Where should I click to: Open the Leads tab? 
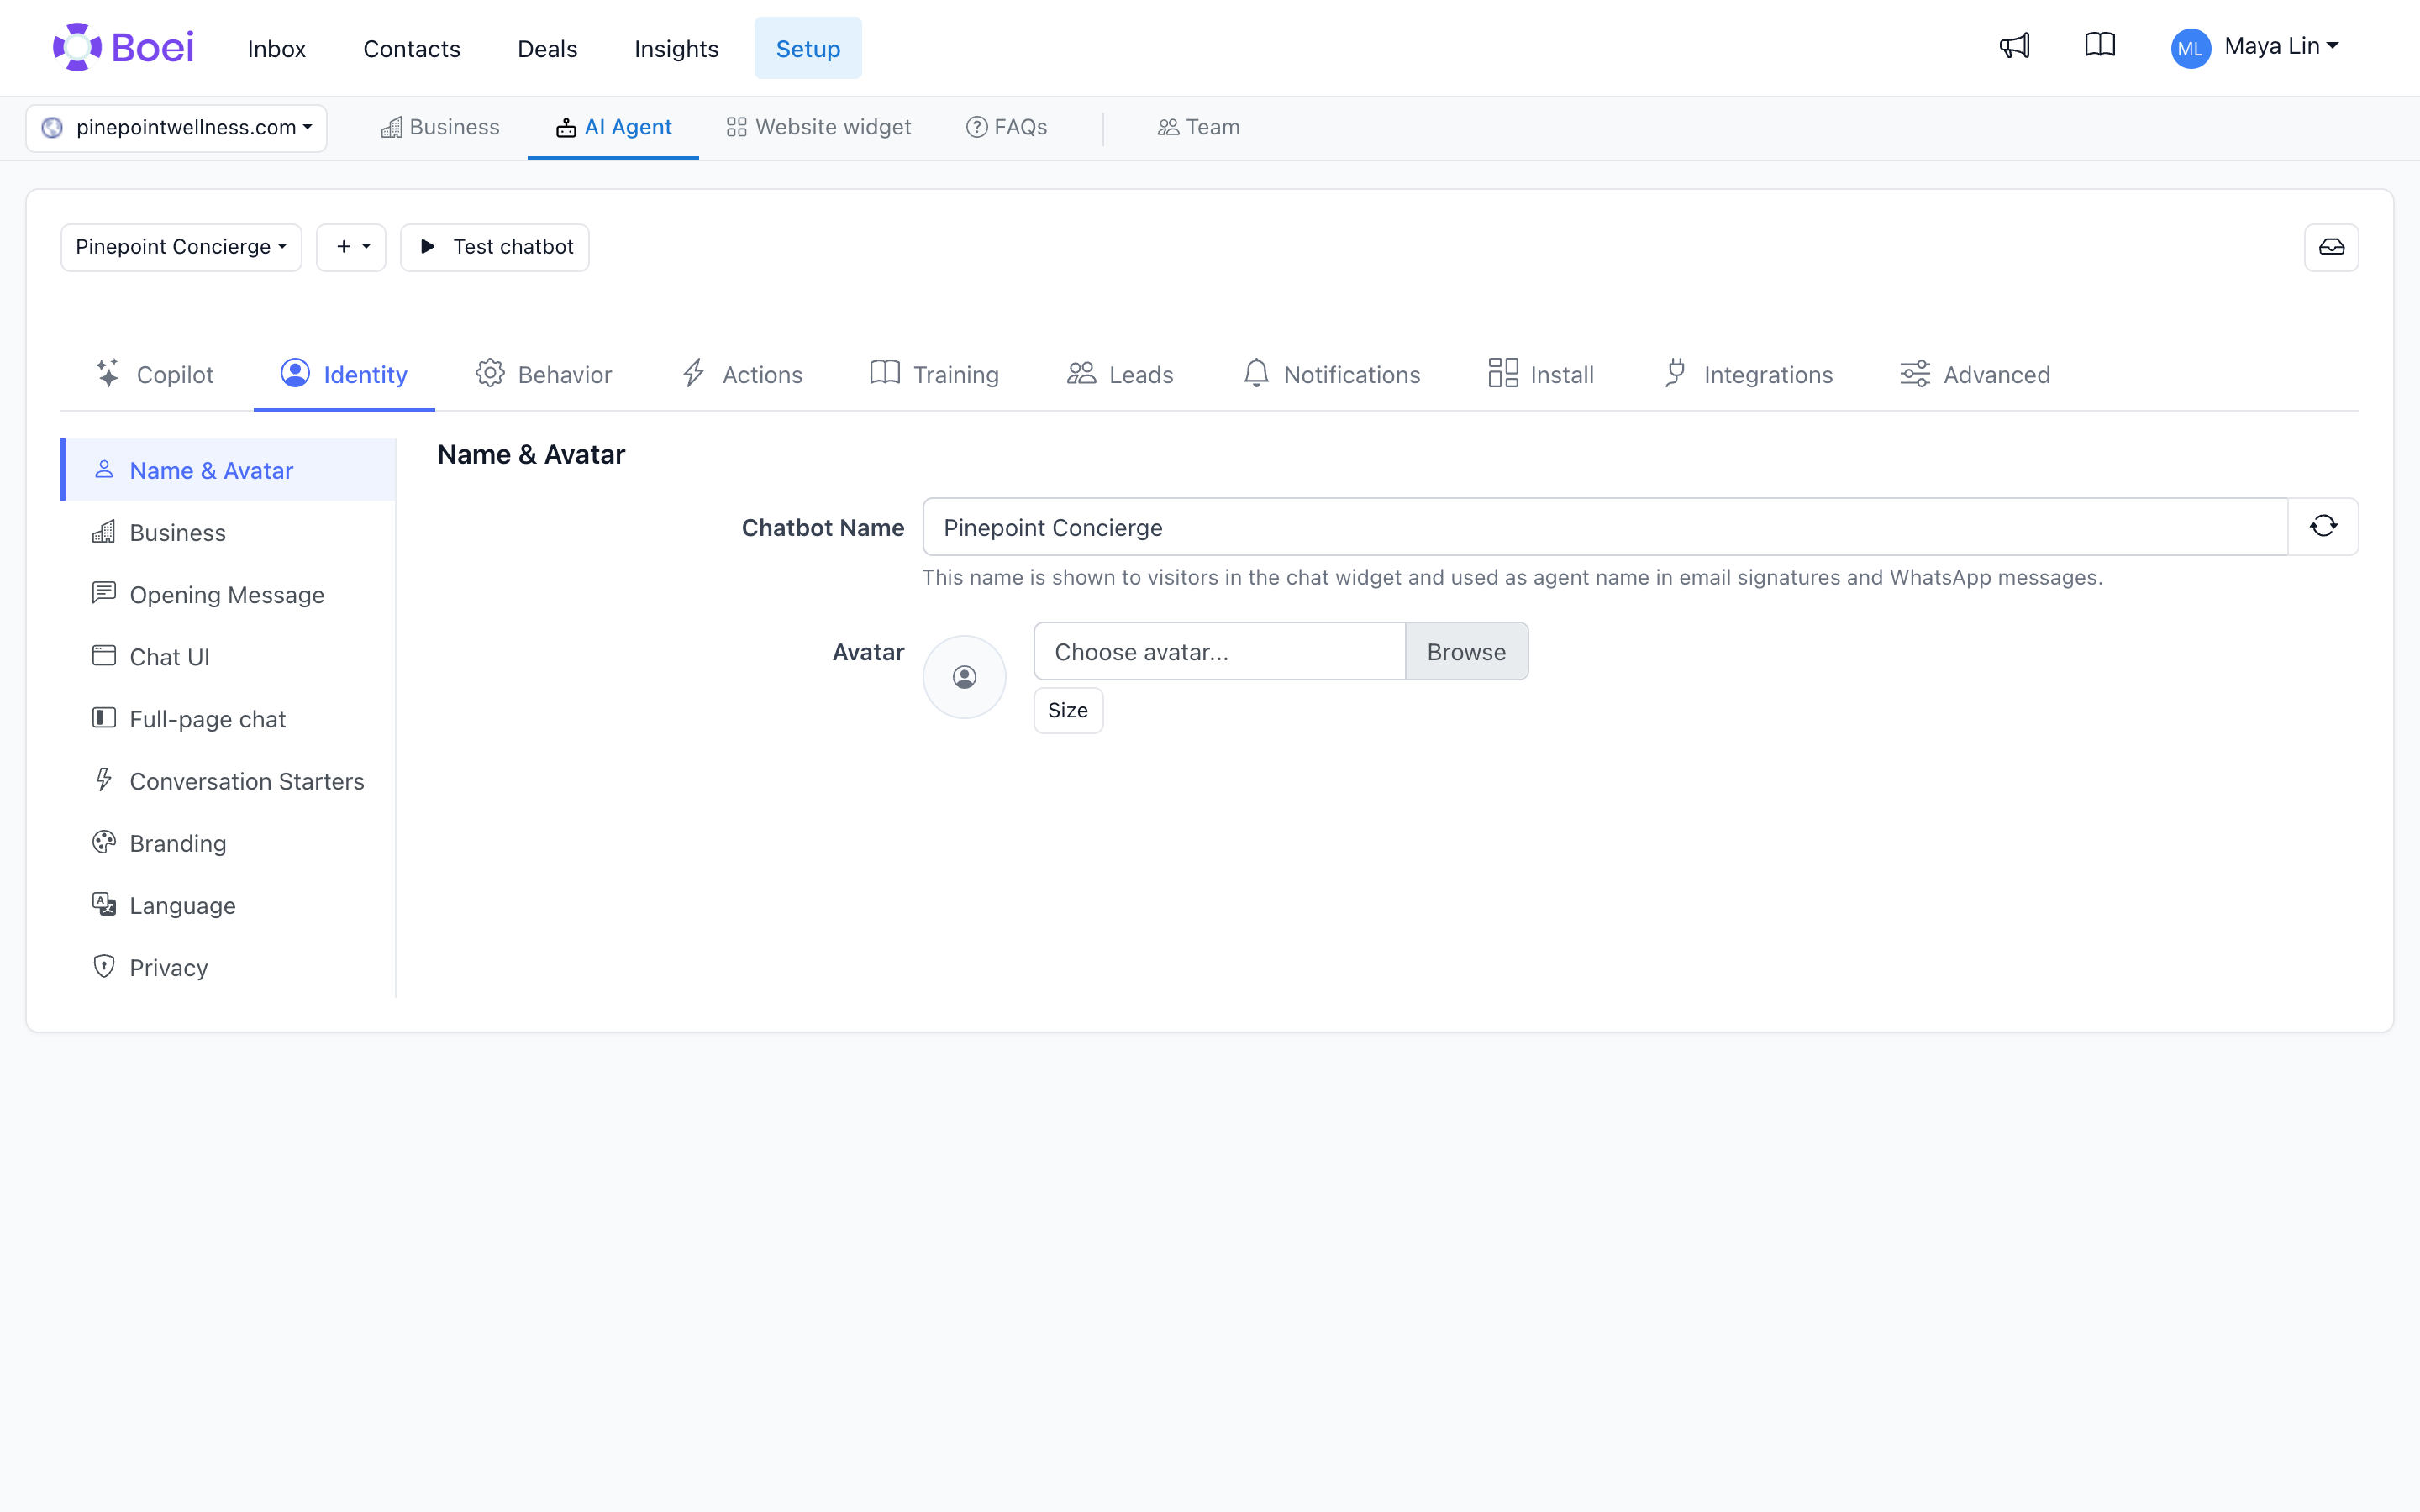click(1120, 374)
